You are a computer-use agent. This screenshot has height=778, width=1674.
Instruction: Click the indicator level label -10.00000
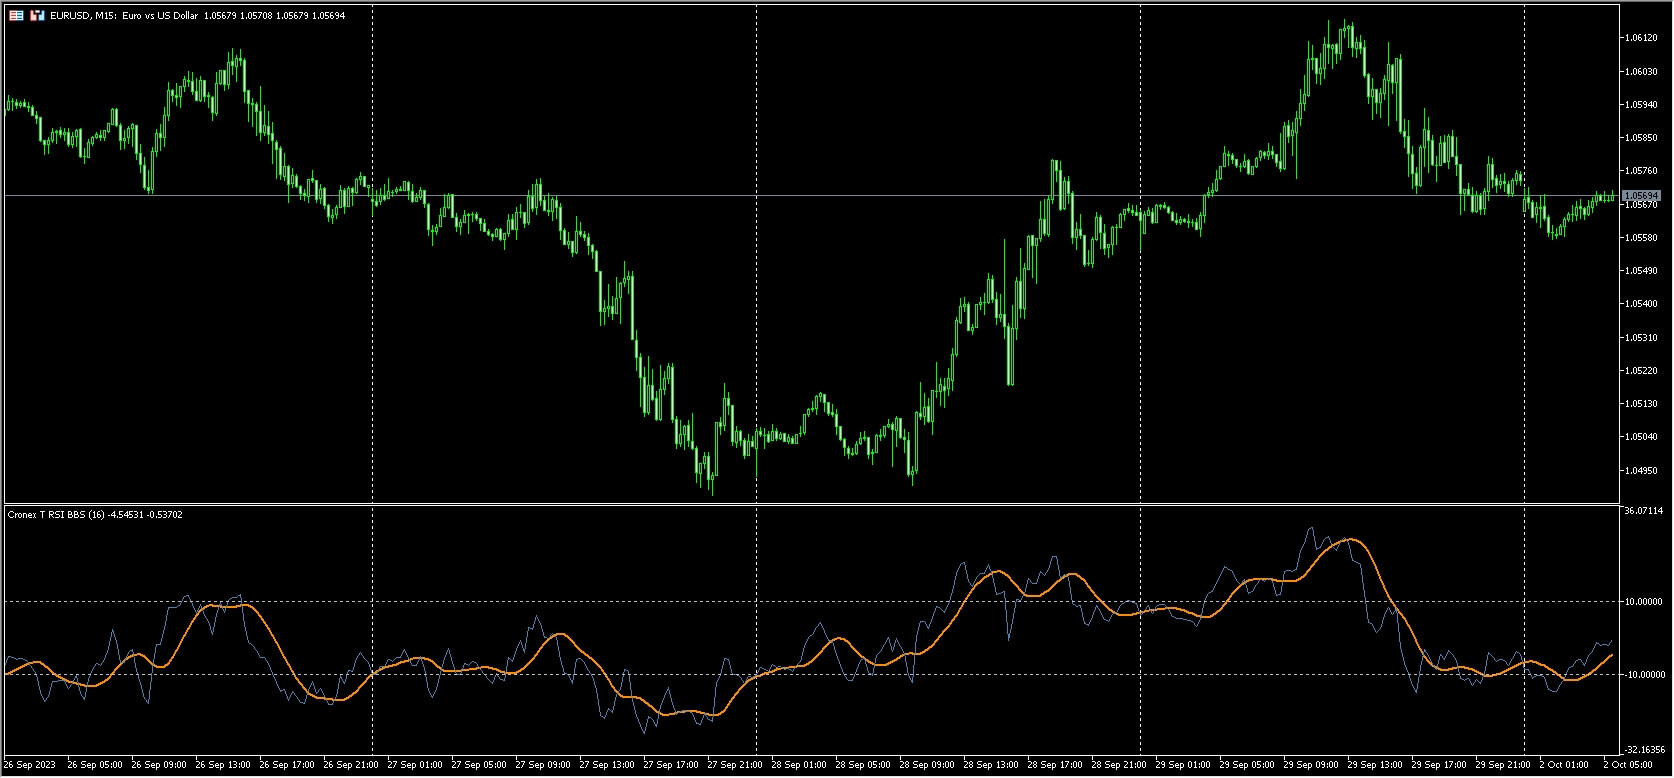pos(1643,674)
